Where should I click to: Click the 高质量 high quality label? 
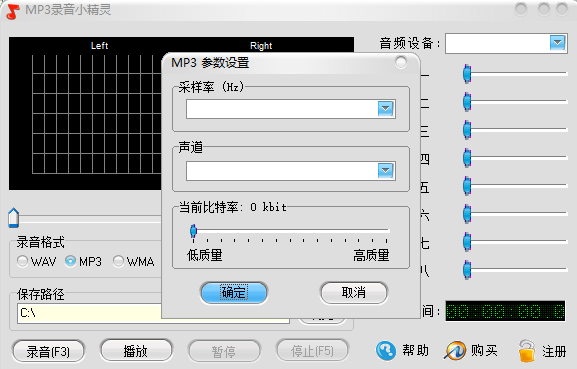pyautogui.click(x=371, y=255)
